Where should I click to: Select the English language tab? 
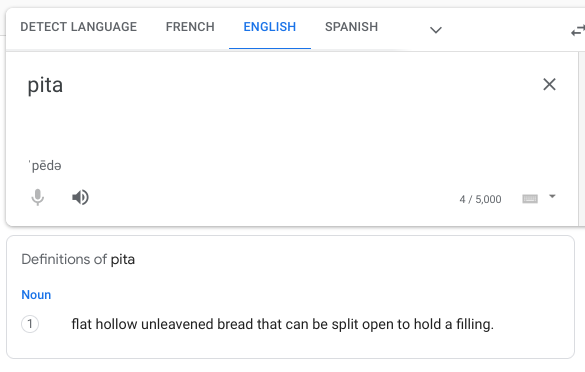(270, 27)
